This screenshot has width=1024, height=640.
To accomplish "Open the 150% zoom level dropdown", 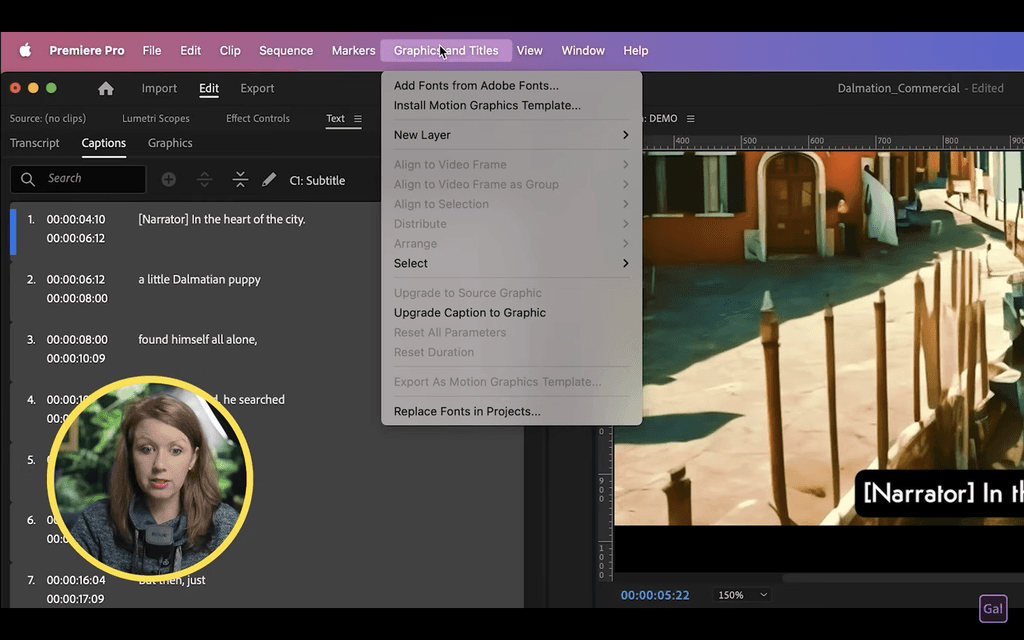I will pos(741,594).
